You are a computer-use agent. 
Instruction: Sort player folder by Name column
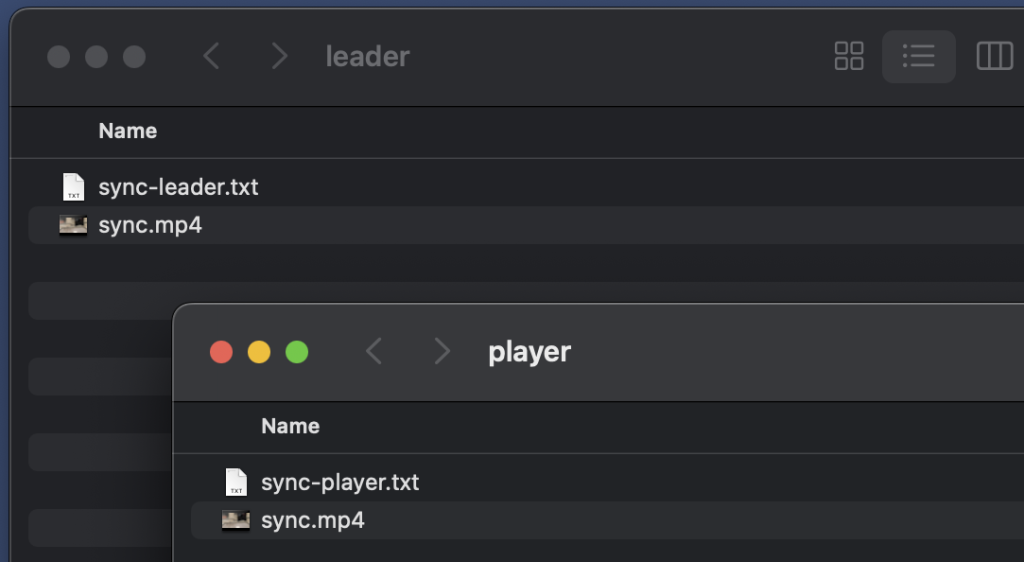(x=290, y=426)
